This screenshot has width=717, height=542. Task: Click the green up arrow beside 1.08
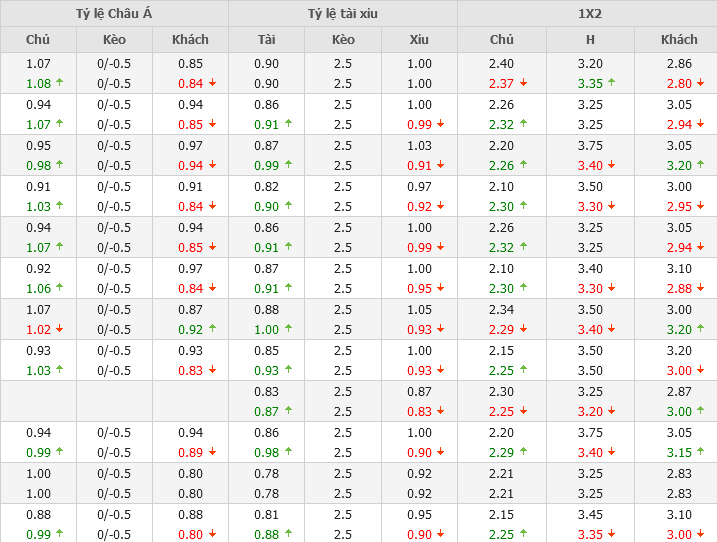[x=60, y=84]
